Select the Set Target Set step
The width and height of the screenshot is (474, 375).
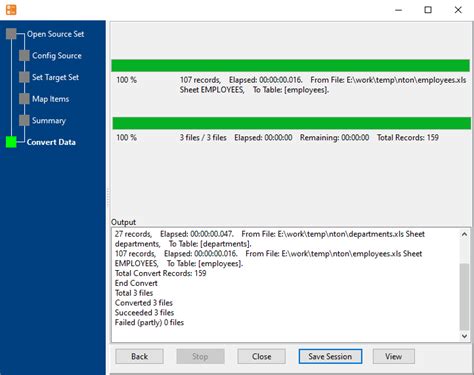click(x=55, y=77)
